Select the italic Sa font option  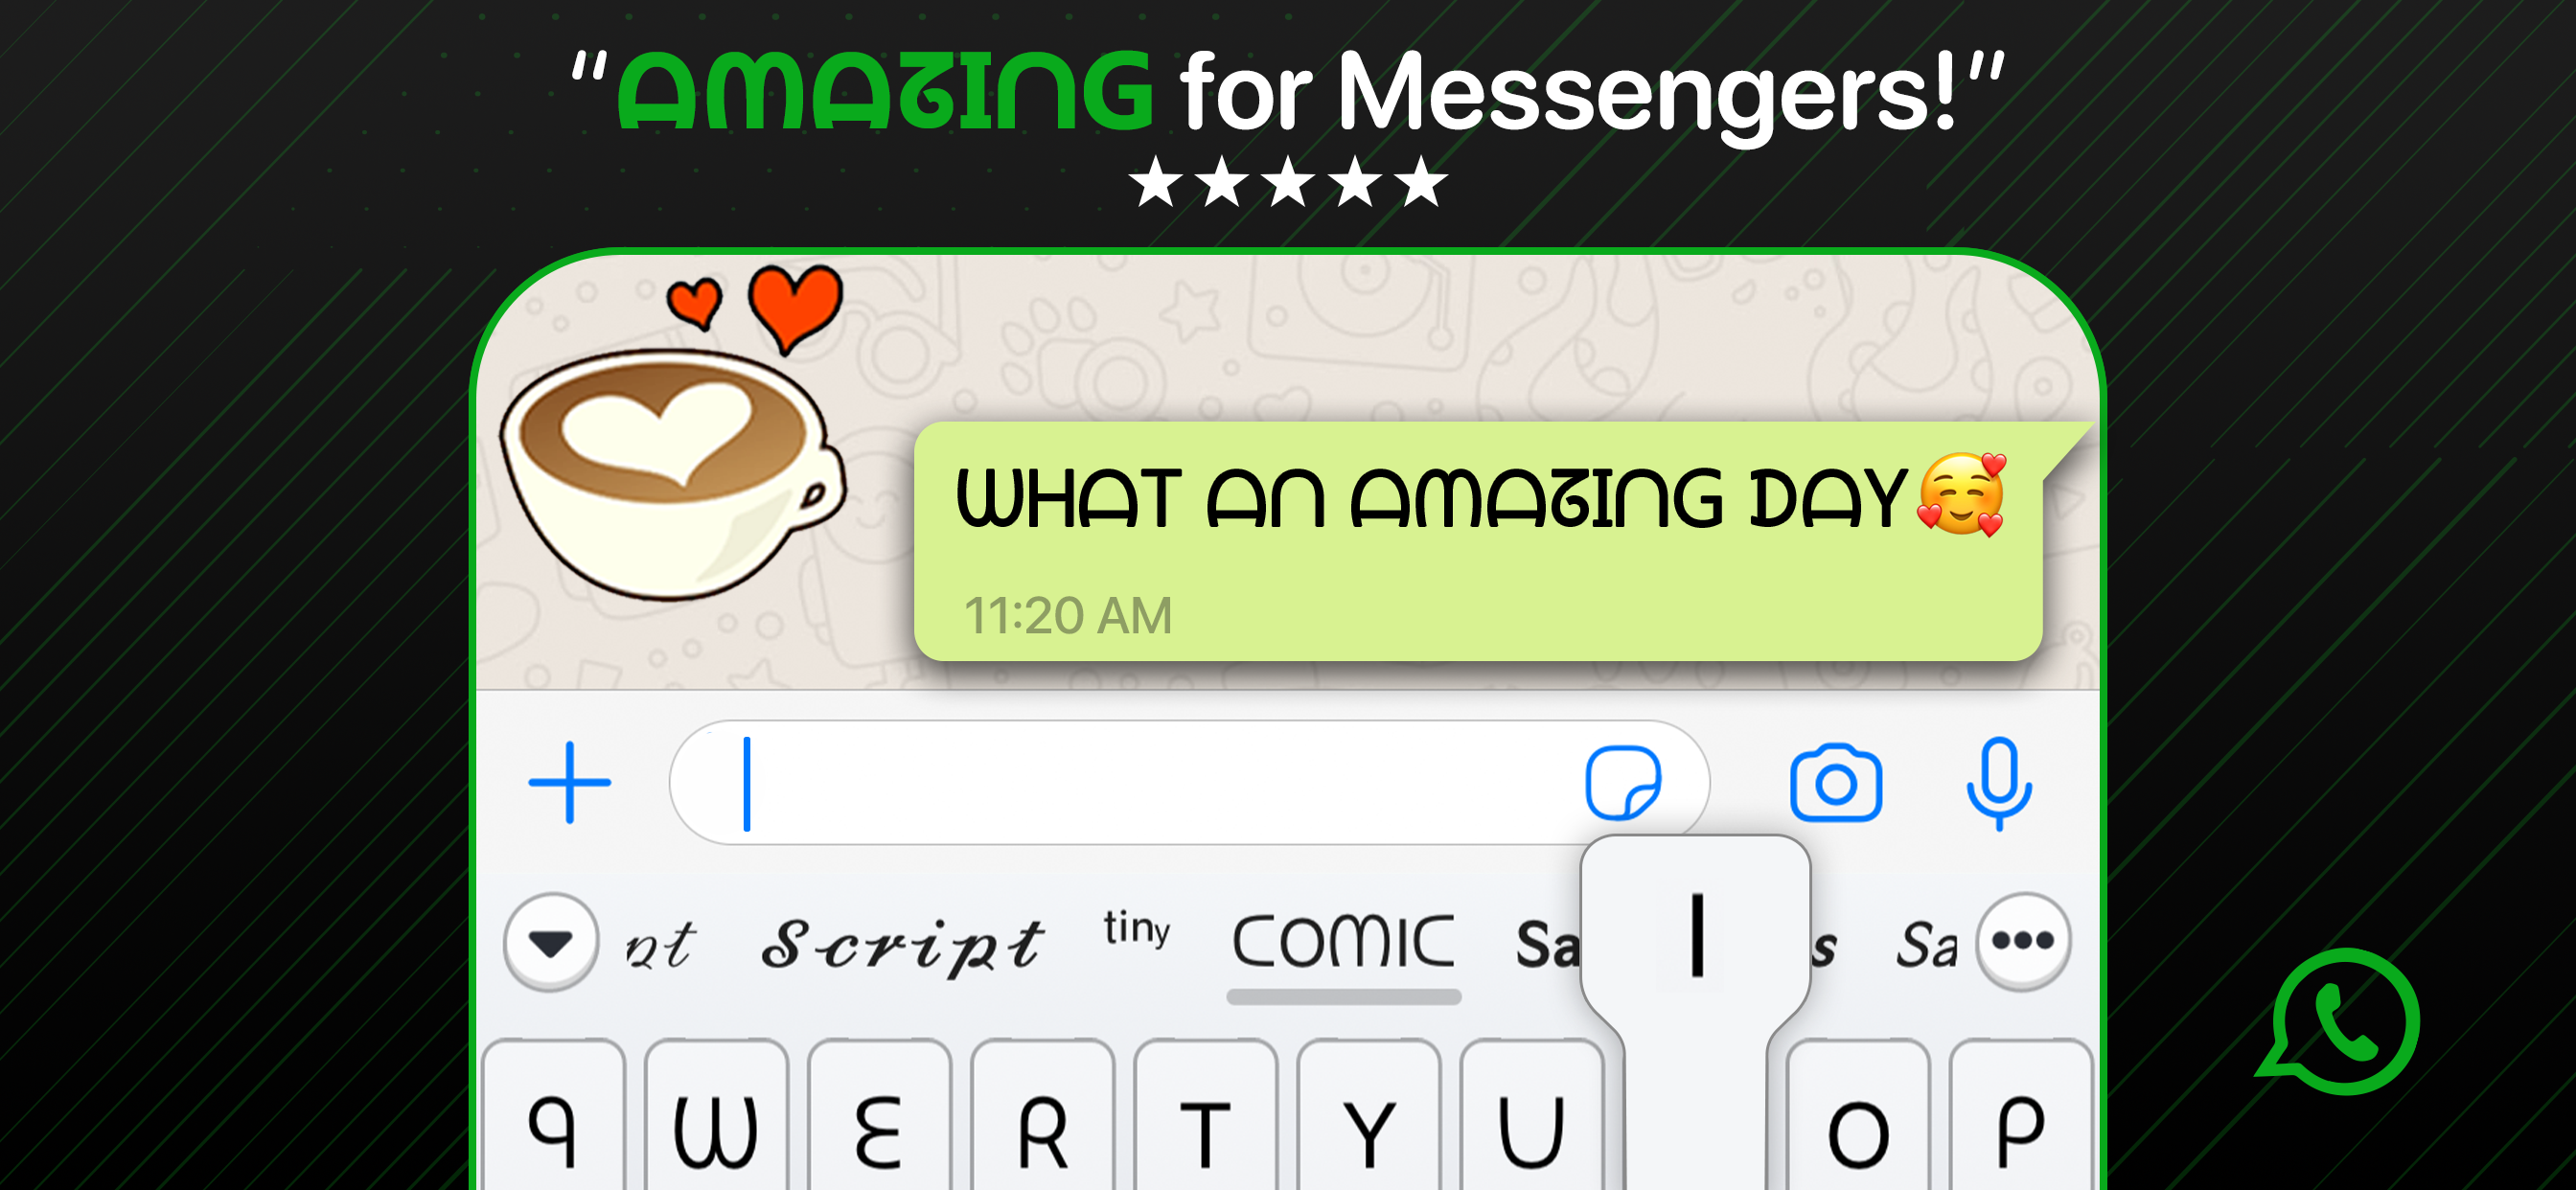(x=1926, y=945)
